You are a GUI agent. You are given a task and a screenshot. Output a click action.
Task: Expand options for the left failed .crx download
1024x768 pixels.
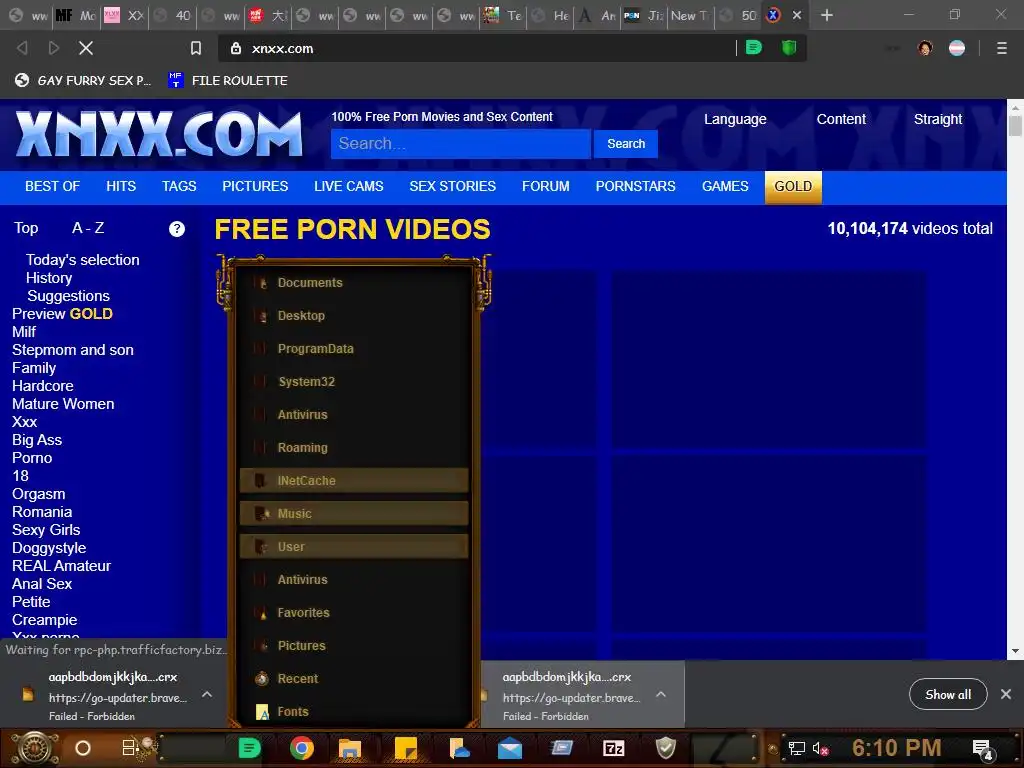click(x=207, y=695)
